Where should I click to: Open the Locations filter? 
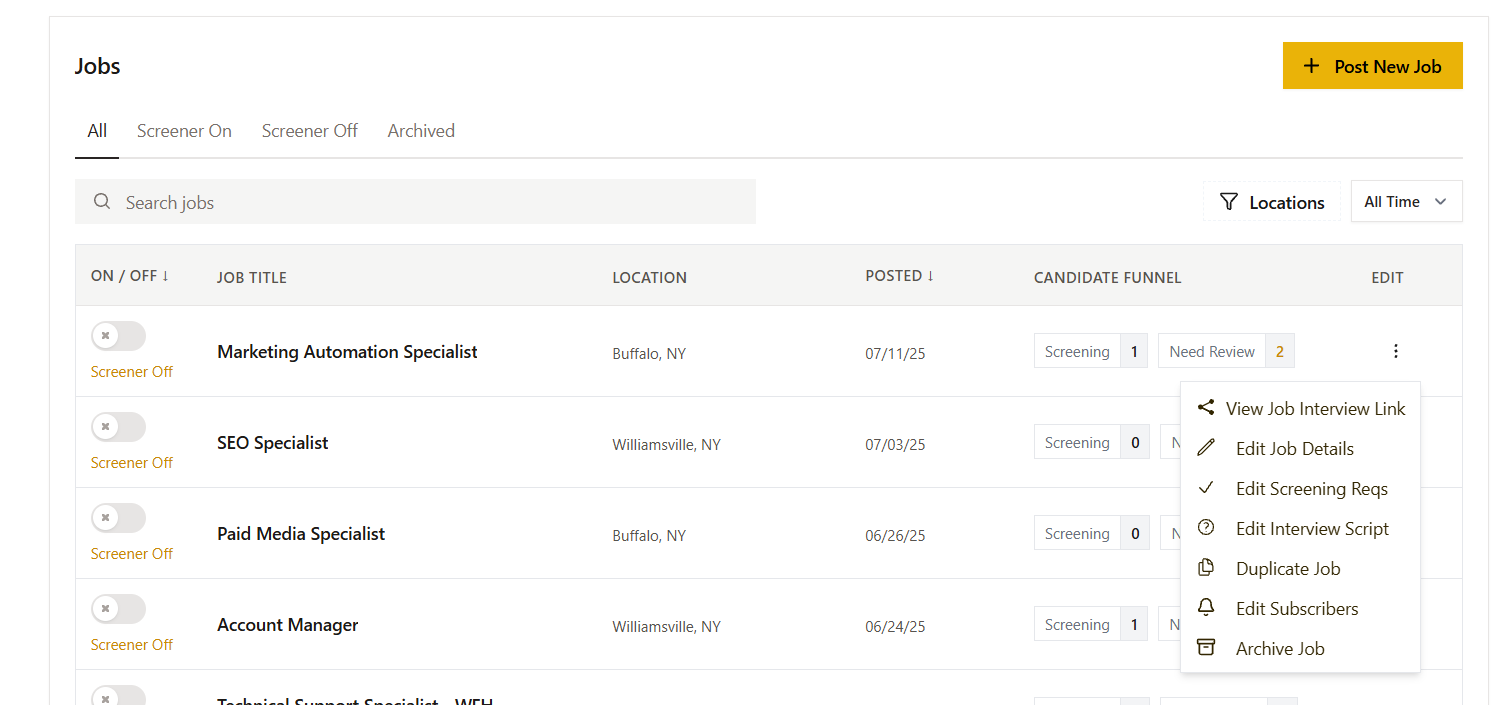coord(1271,203)
